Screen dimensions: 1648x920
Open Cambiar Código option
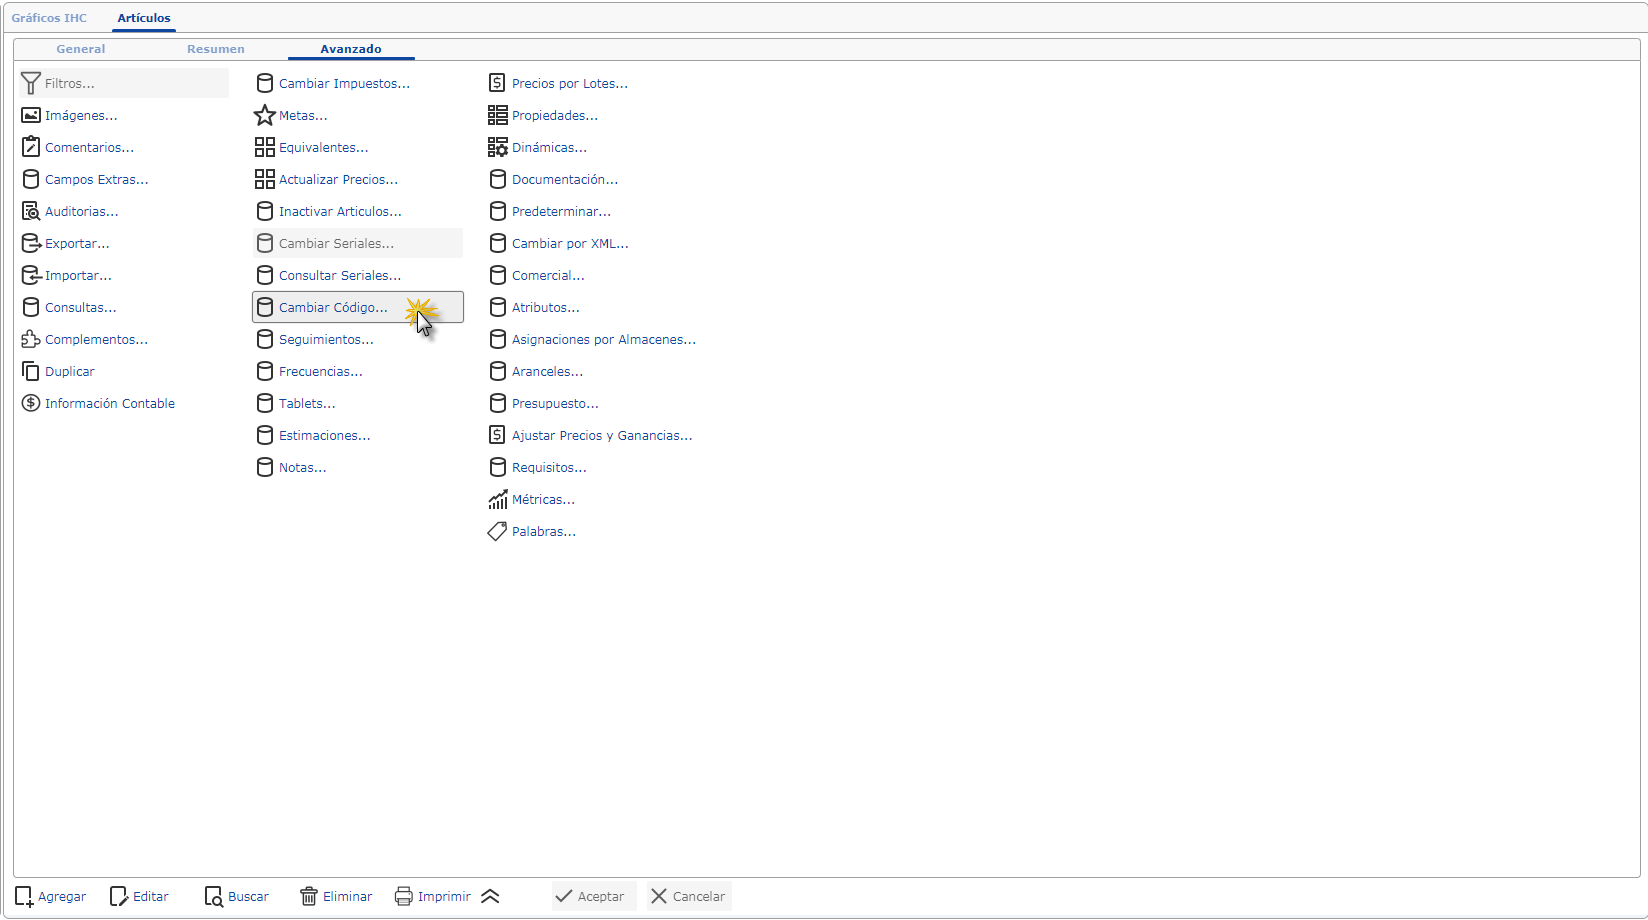pyautogui.click(x=333, y=307)
